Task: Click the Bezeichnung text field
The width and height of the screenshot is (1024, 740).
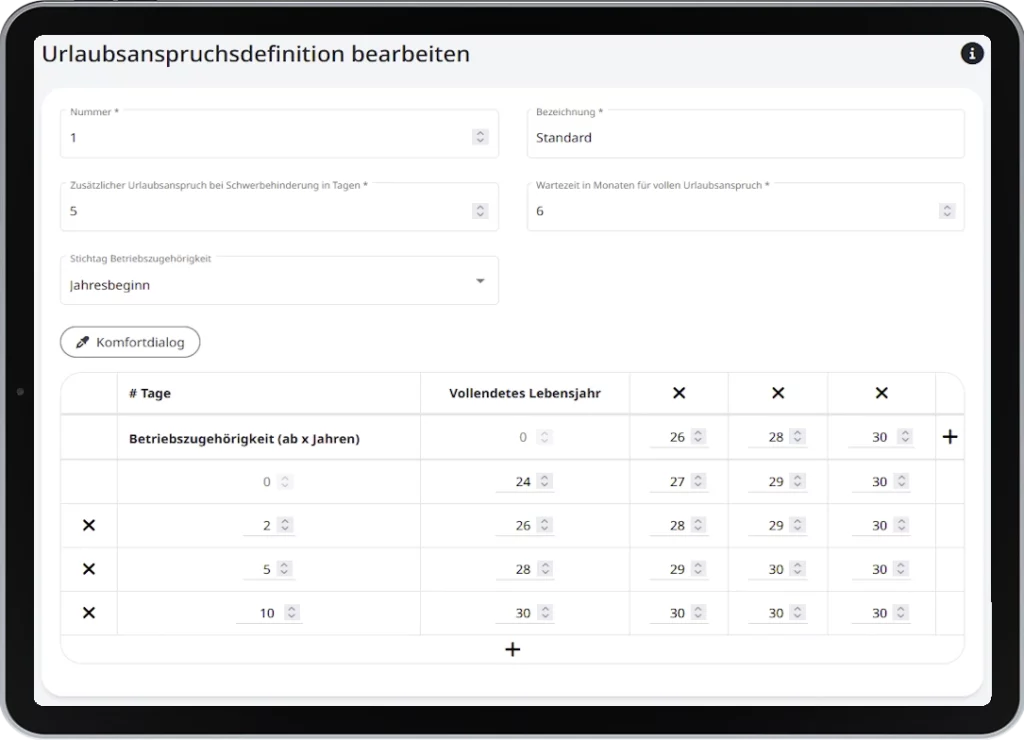Action: coord(745,137)
